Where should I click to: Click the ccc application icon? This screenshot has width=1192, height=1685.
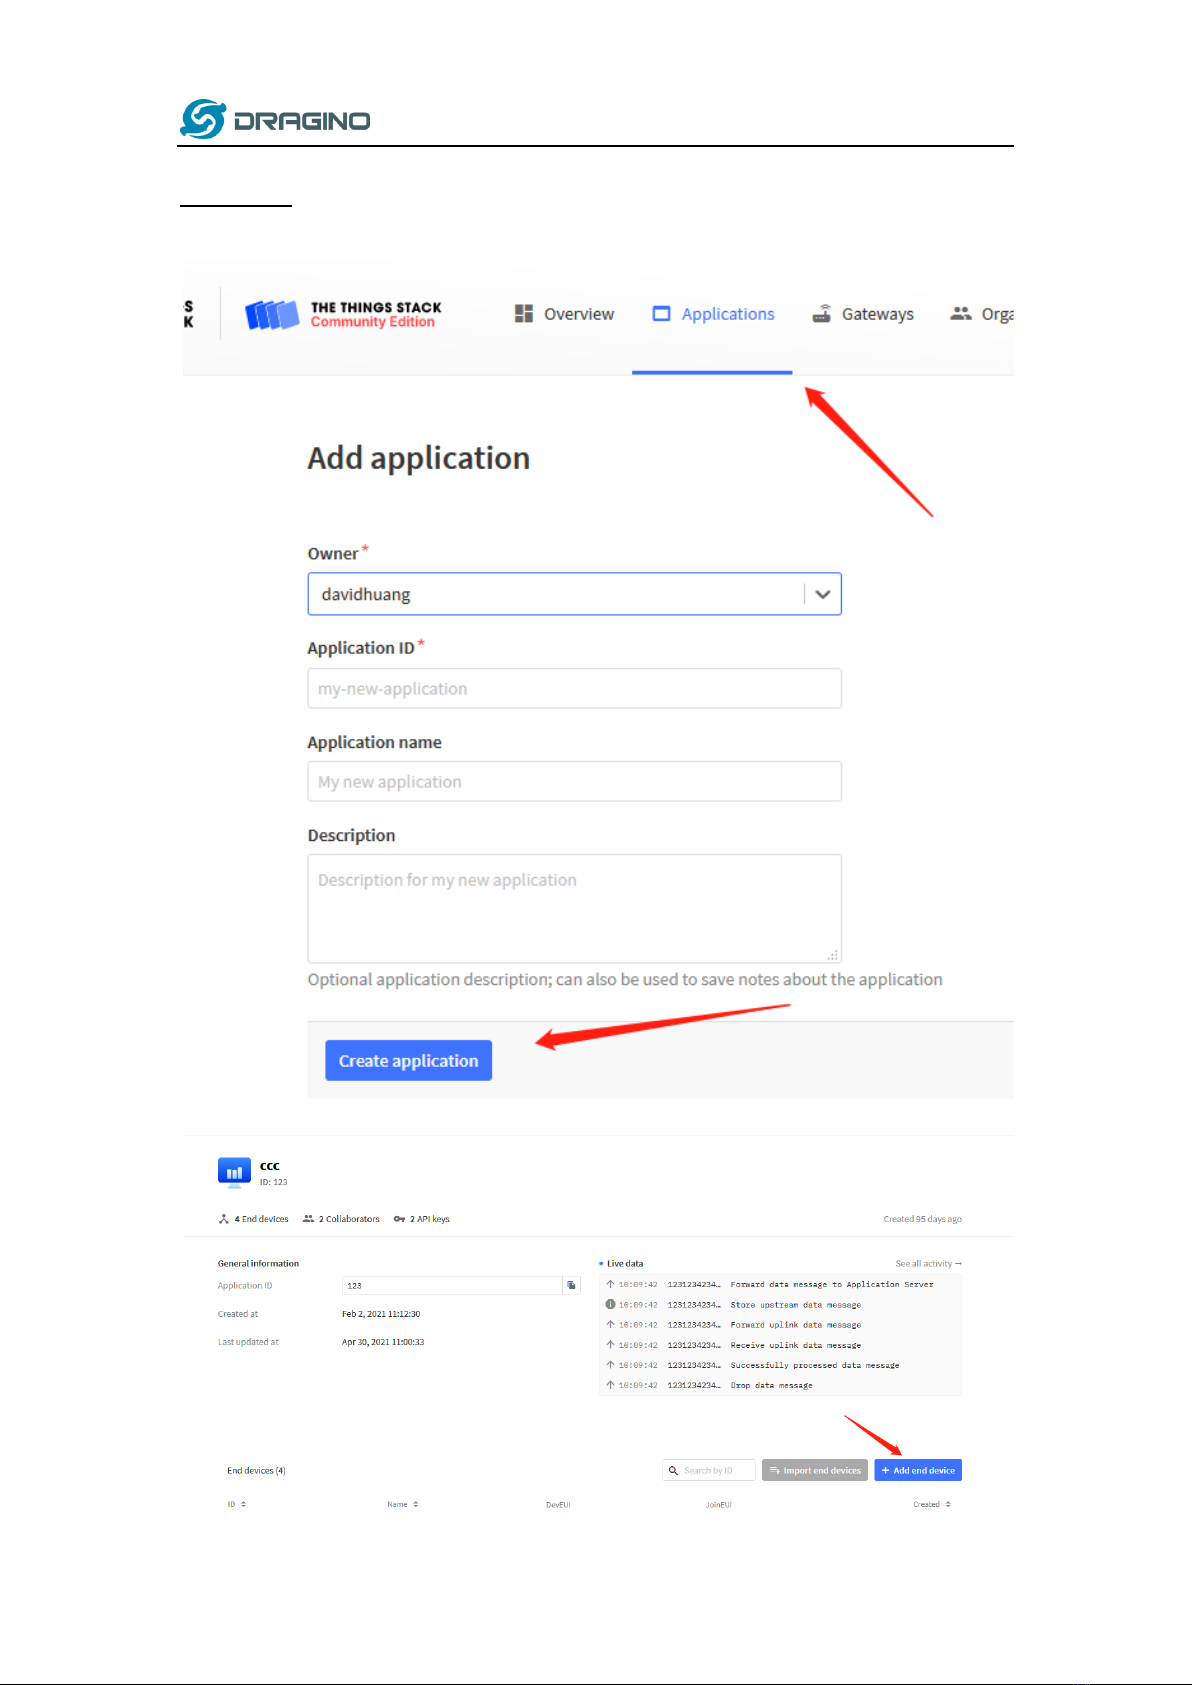[x=234, y=1172]
